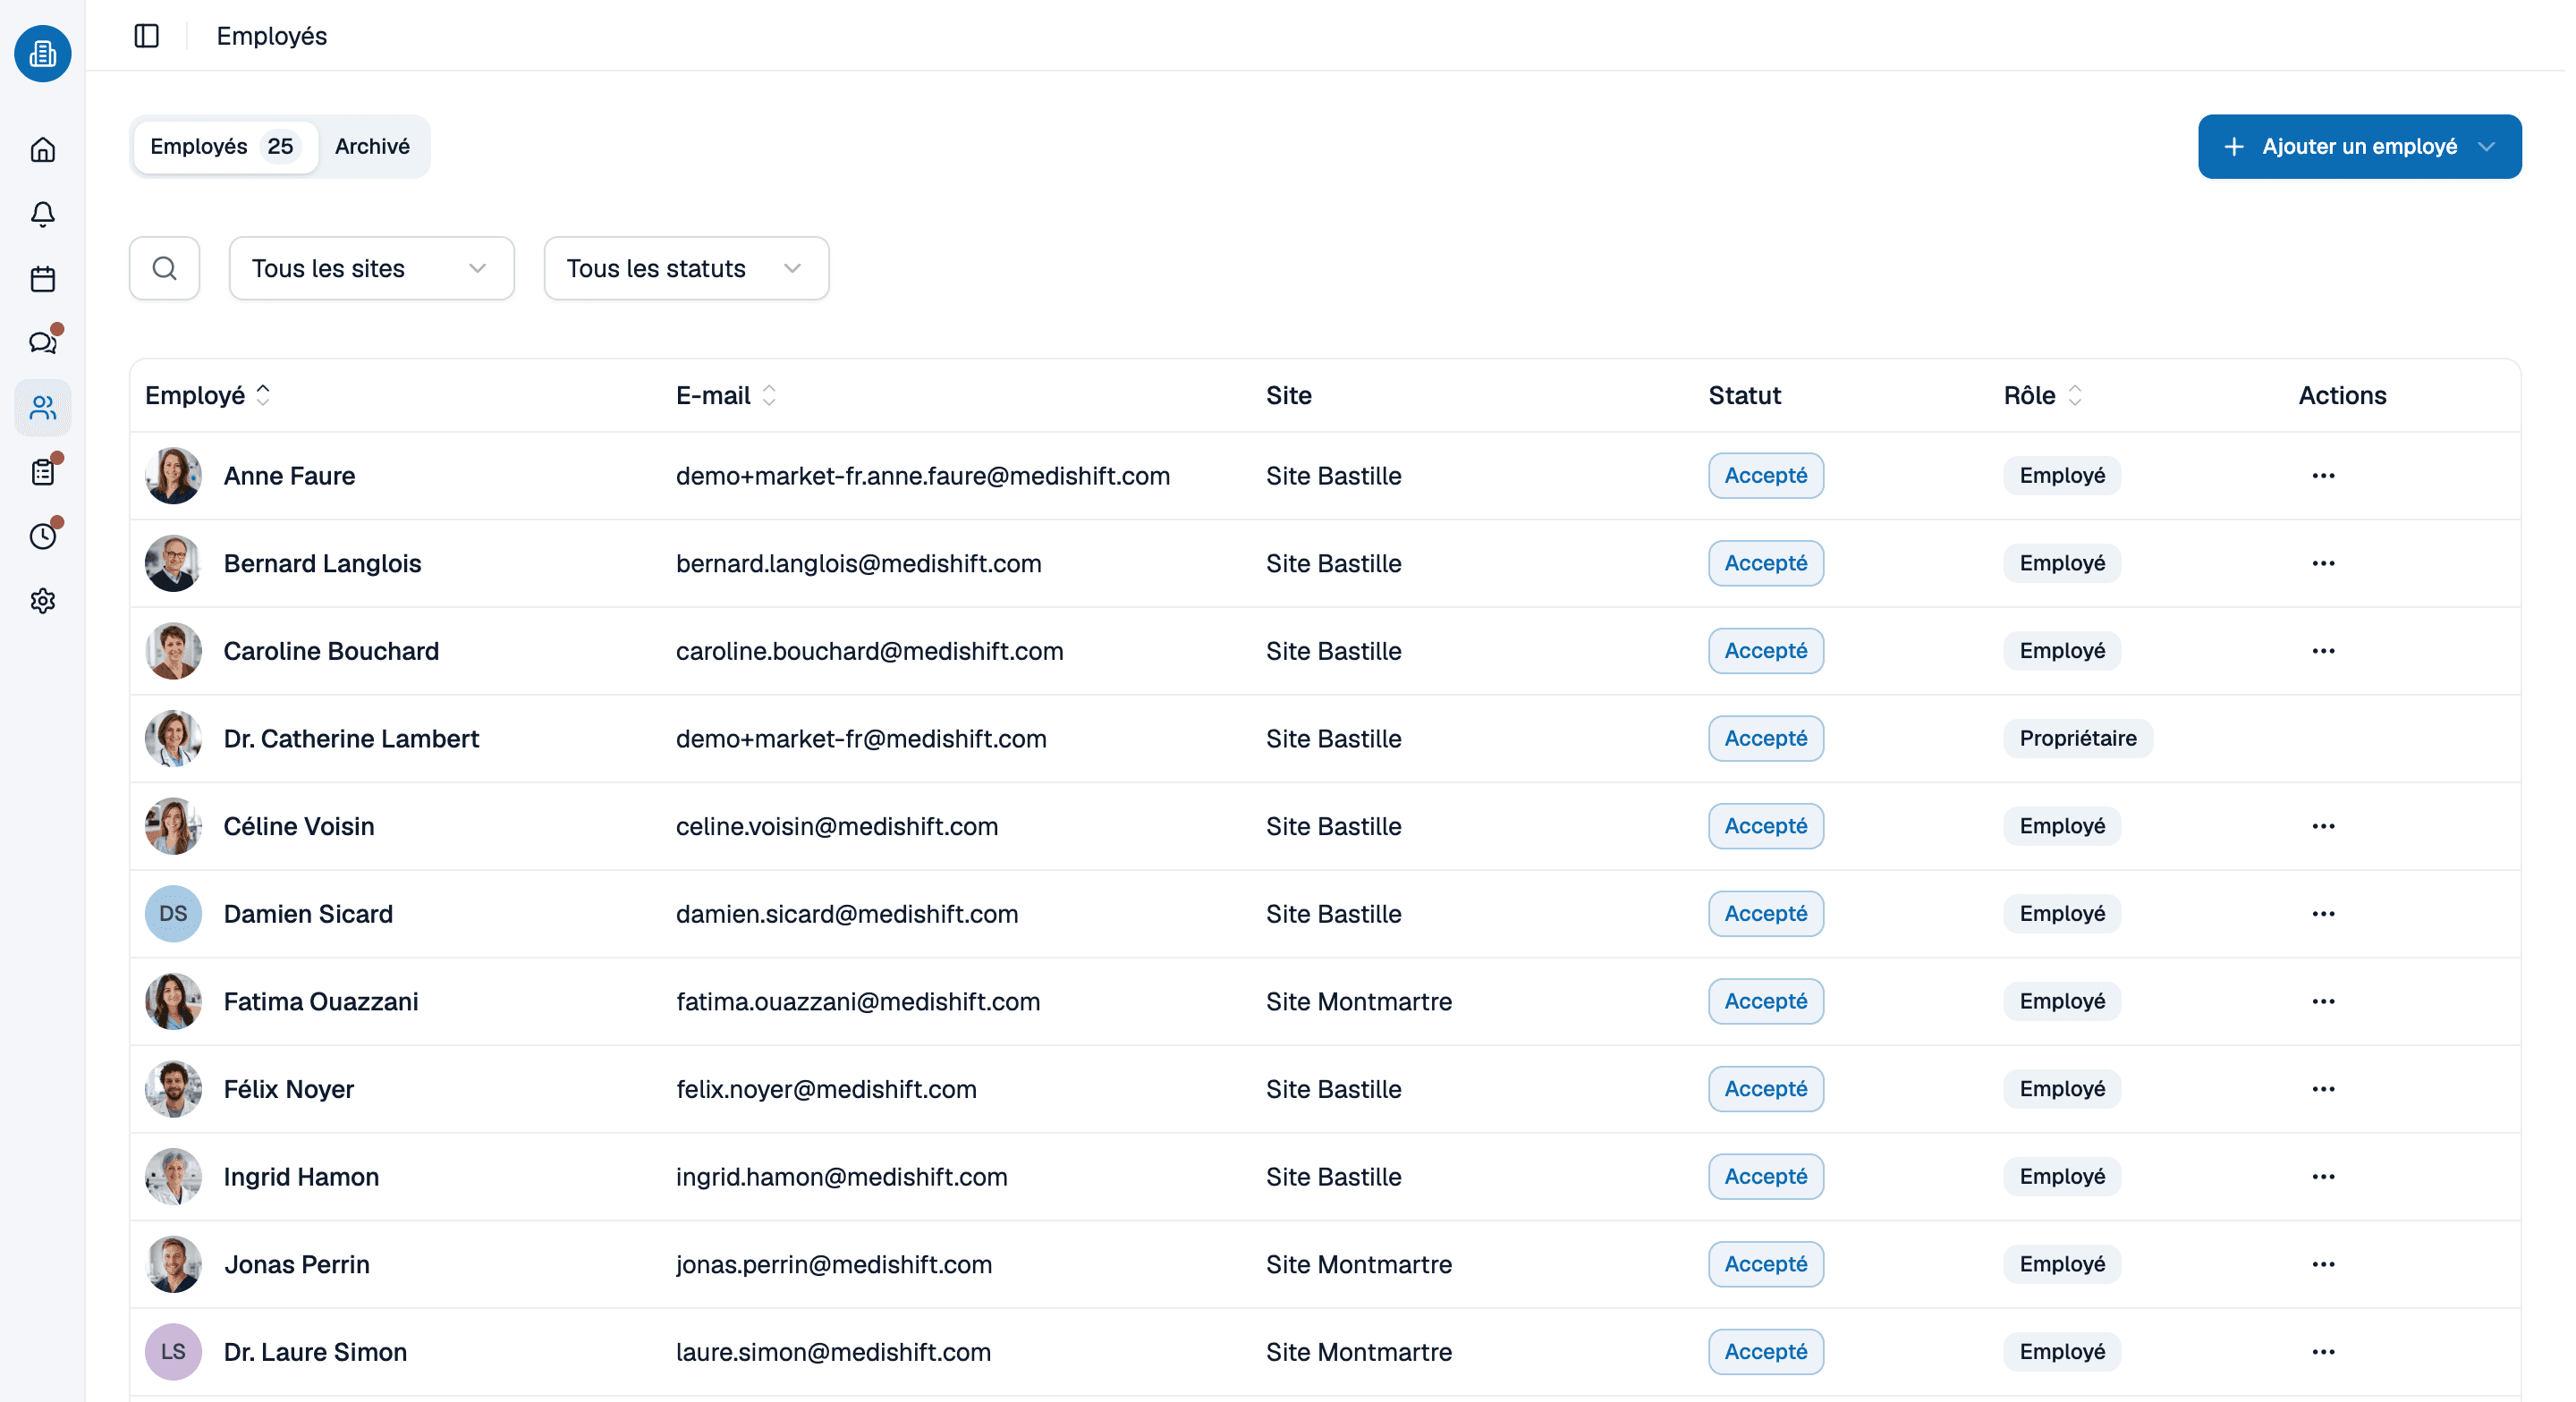The height and width of the screenshot is (1402, 2576).
Task: Click the search magnifier button
Action: [x=165, y=268]
